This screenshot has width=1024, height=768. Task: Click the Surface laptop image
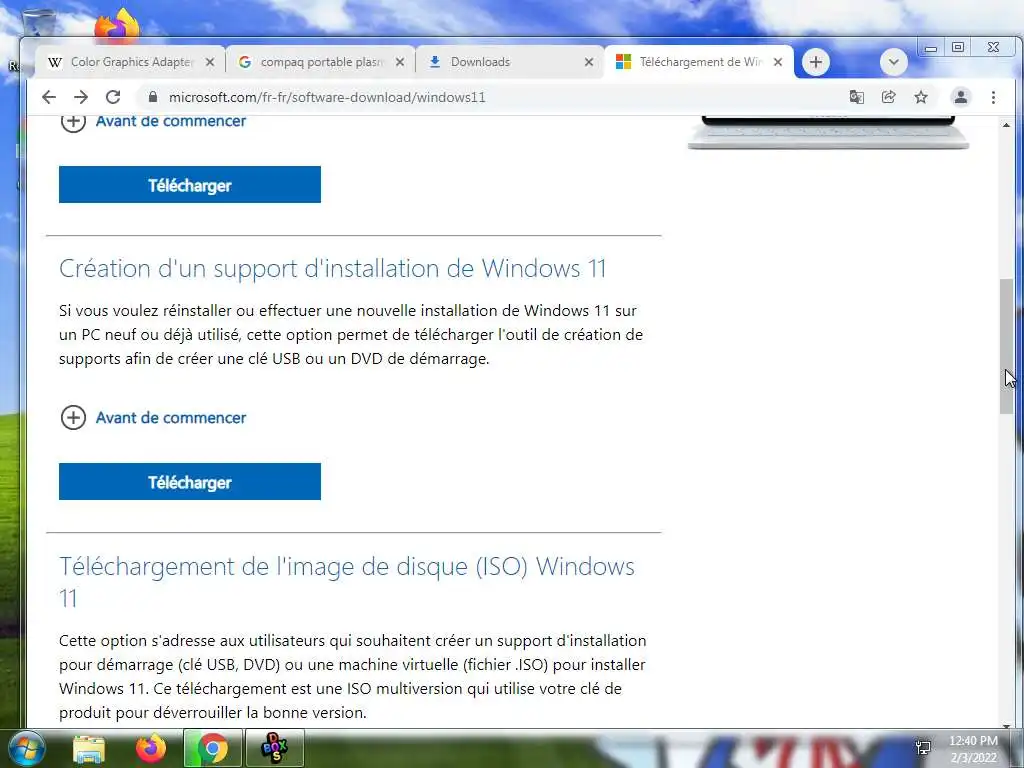828,133
